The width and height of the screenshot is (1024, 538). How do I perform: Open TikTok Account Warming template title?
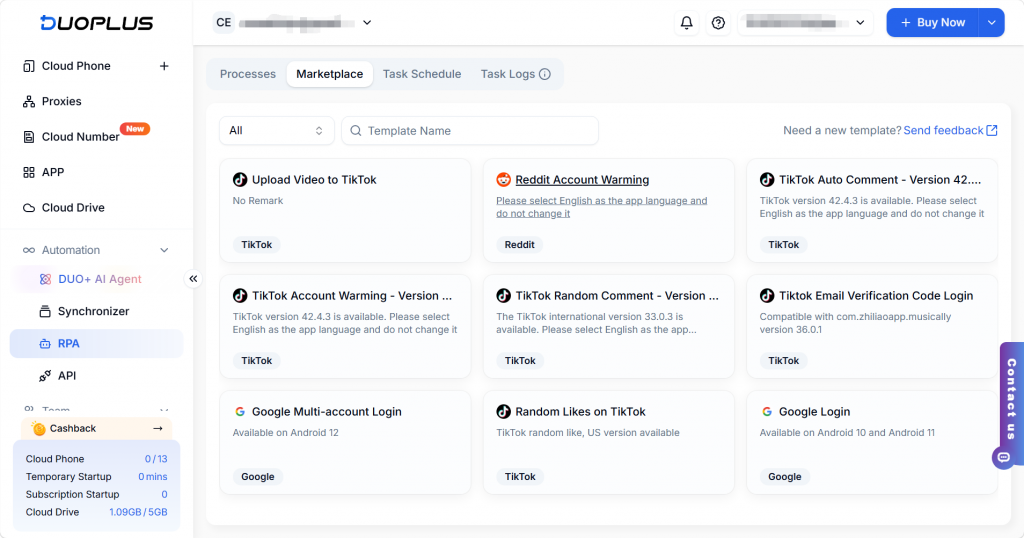tap(352, 296)
